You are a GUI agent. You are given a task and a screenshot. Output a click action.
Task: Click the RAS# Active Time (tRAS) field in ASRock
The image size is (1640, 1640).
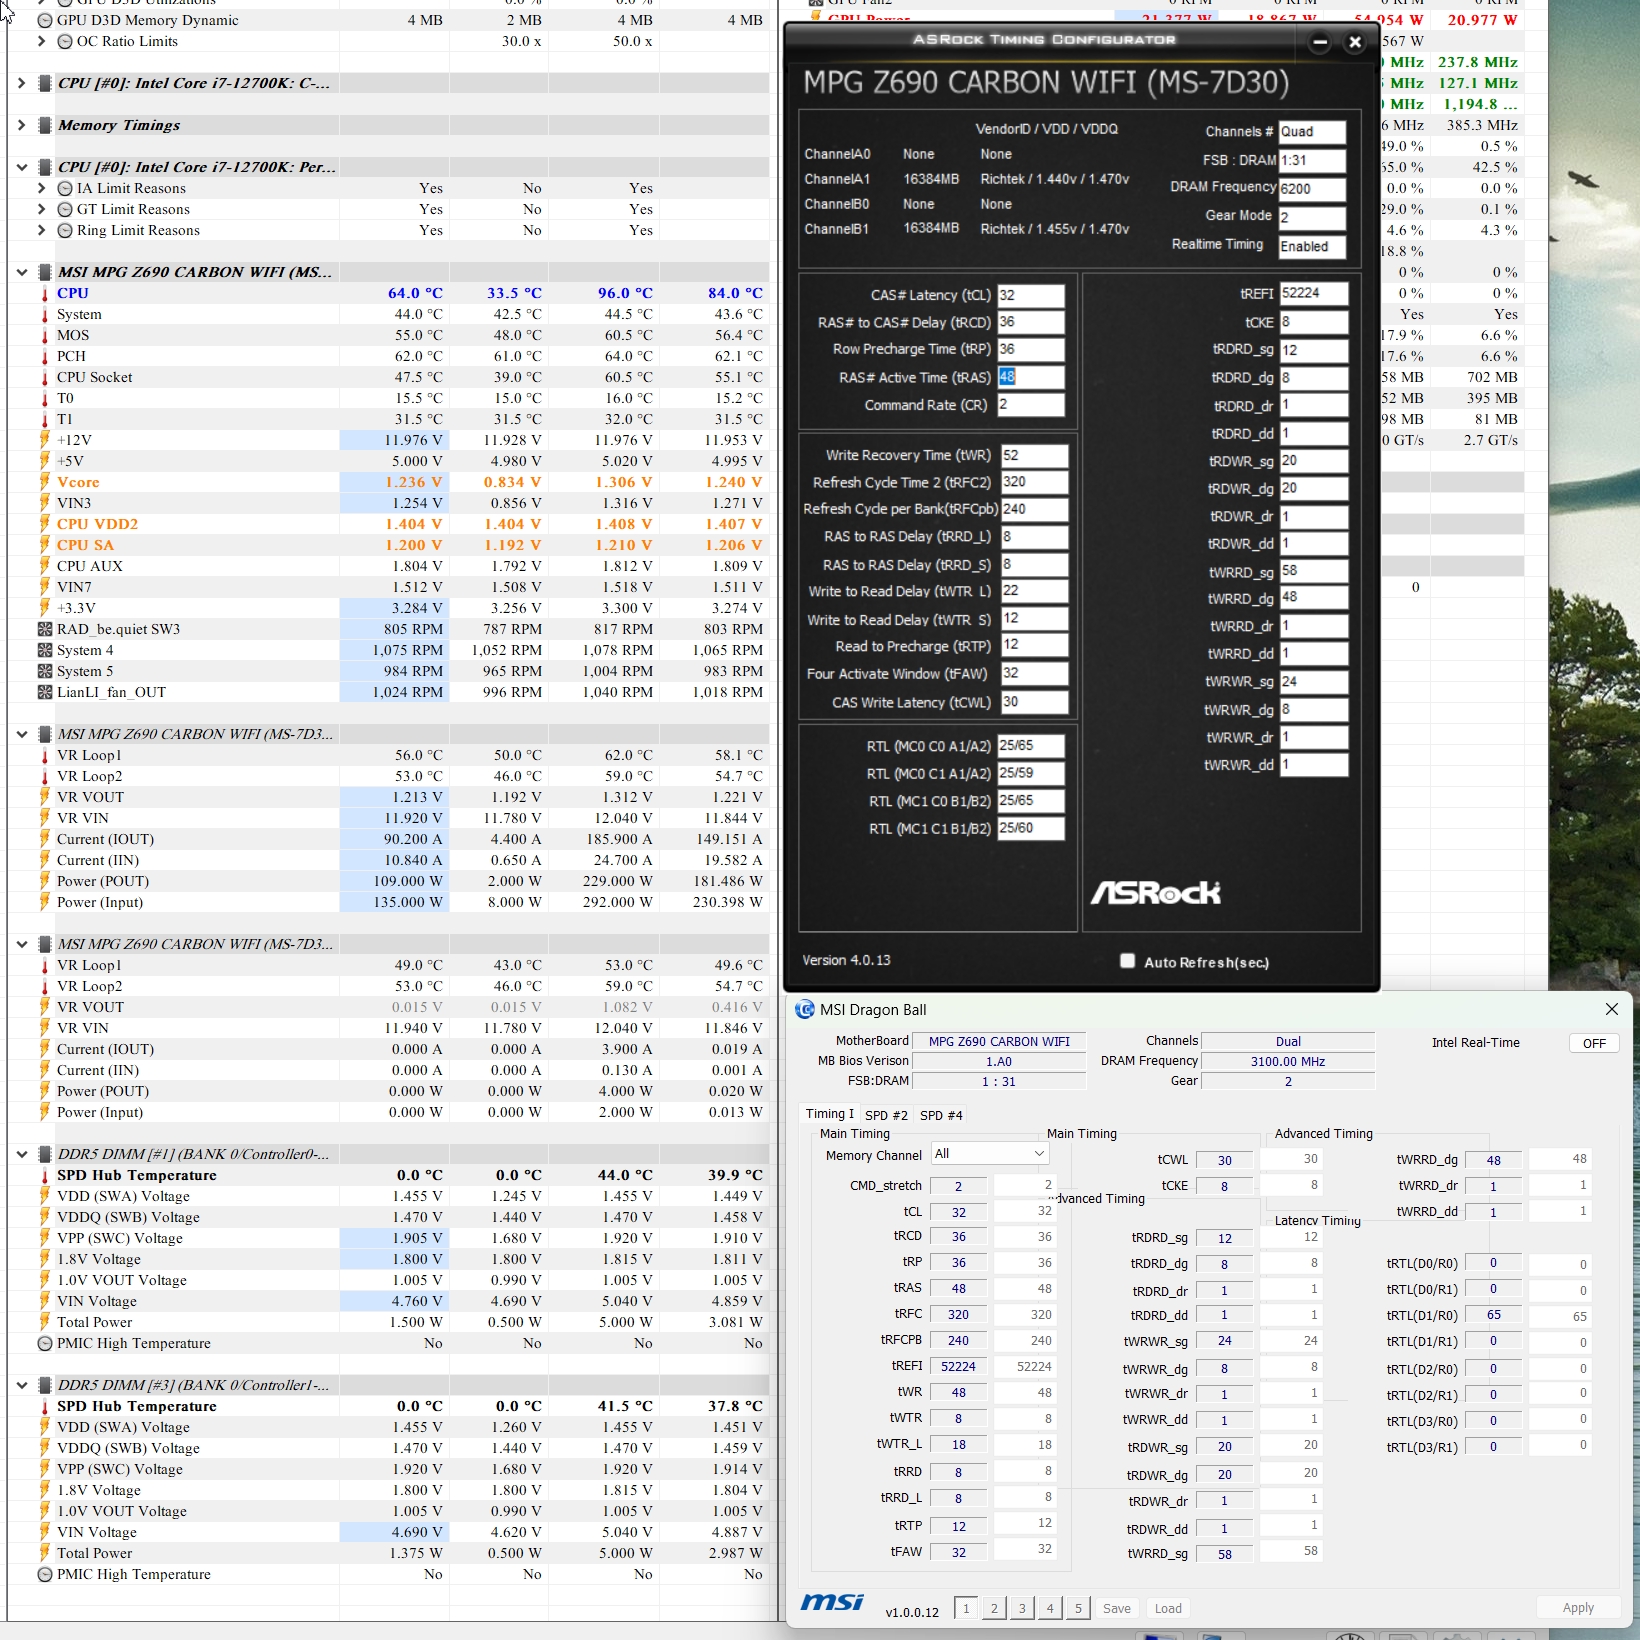[1030, 377]
